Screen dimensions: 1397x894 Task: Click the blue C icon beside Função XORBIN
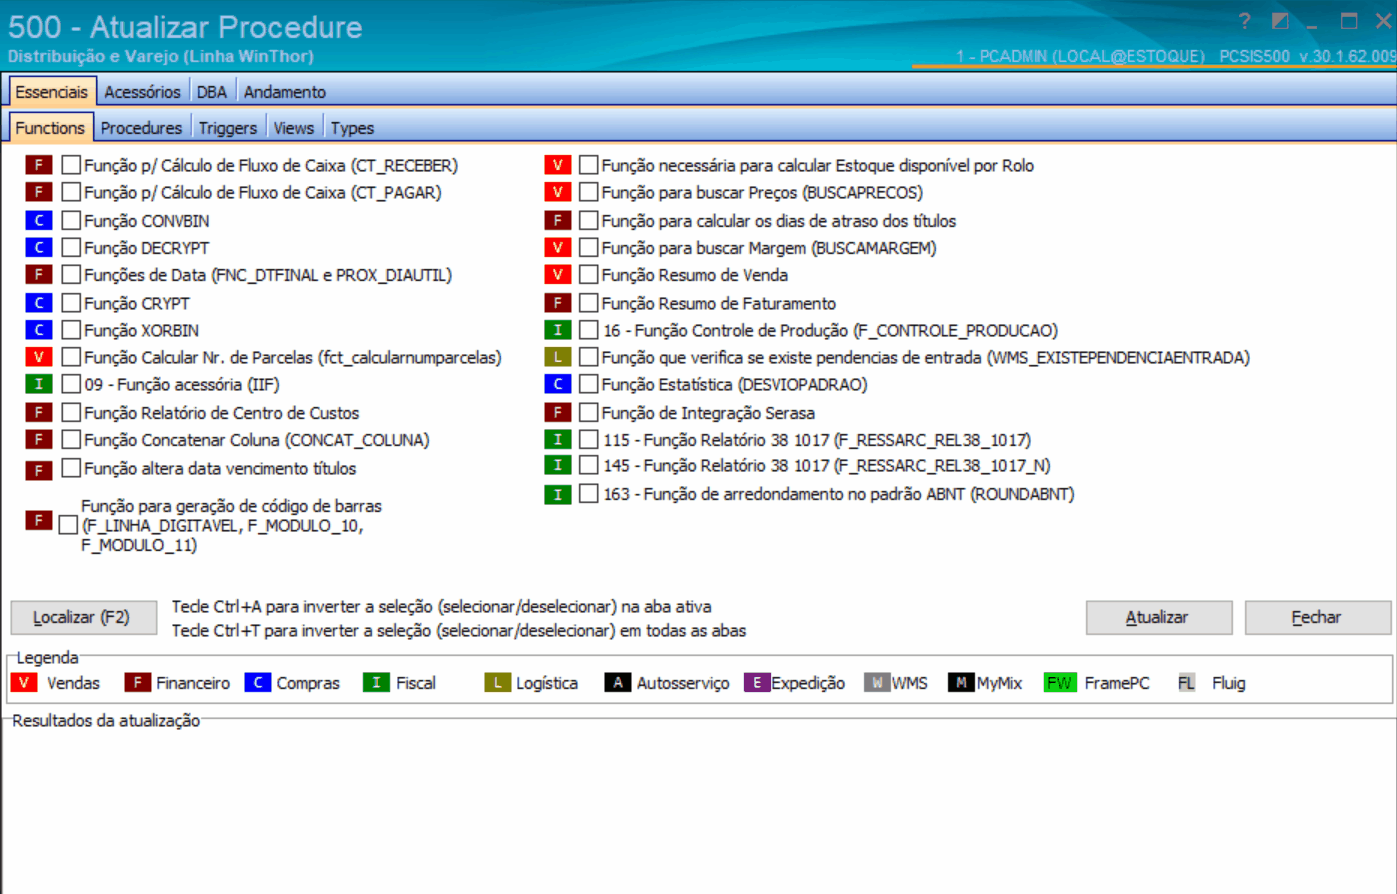tap(38, 330)
